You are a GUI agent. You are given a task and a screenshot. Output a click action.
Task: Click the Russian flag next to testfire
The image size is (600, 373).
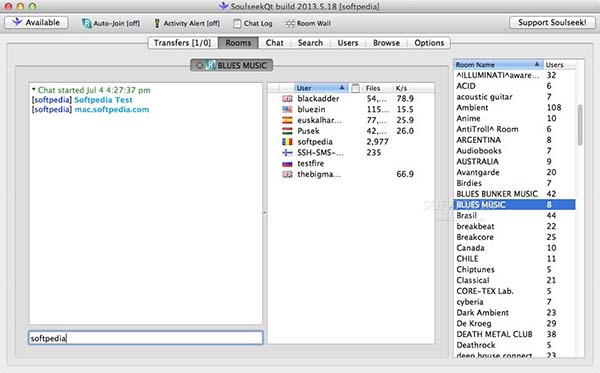click(287, 164)
